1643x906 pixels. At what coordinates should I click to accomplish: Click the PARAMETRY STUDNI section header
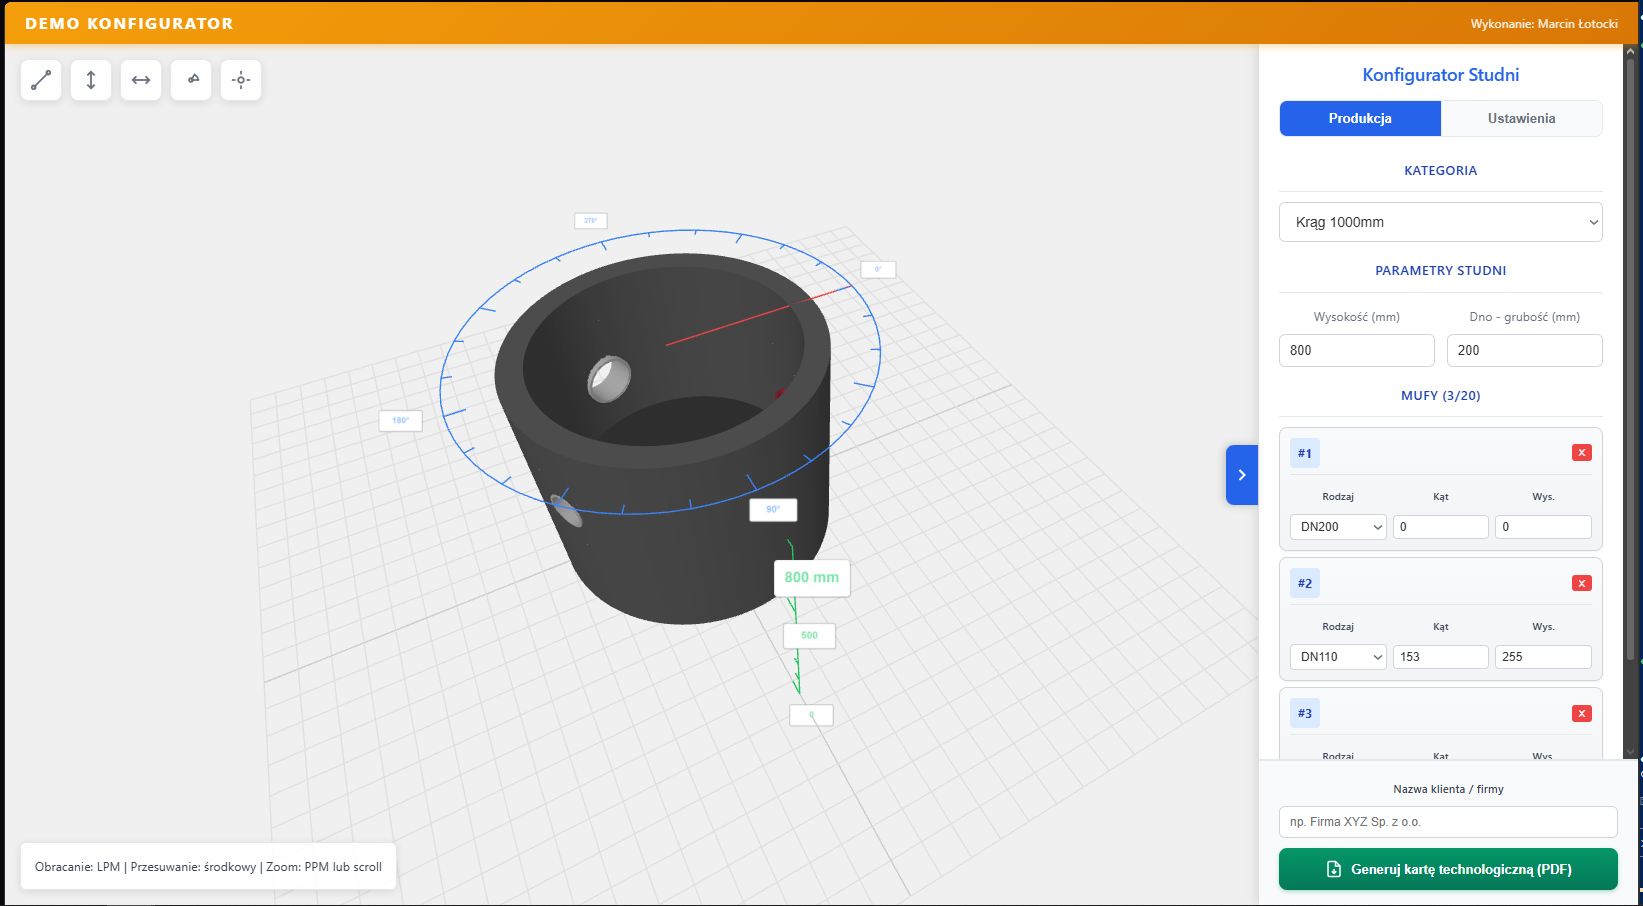(1441, 271)
